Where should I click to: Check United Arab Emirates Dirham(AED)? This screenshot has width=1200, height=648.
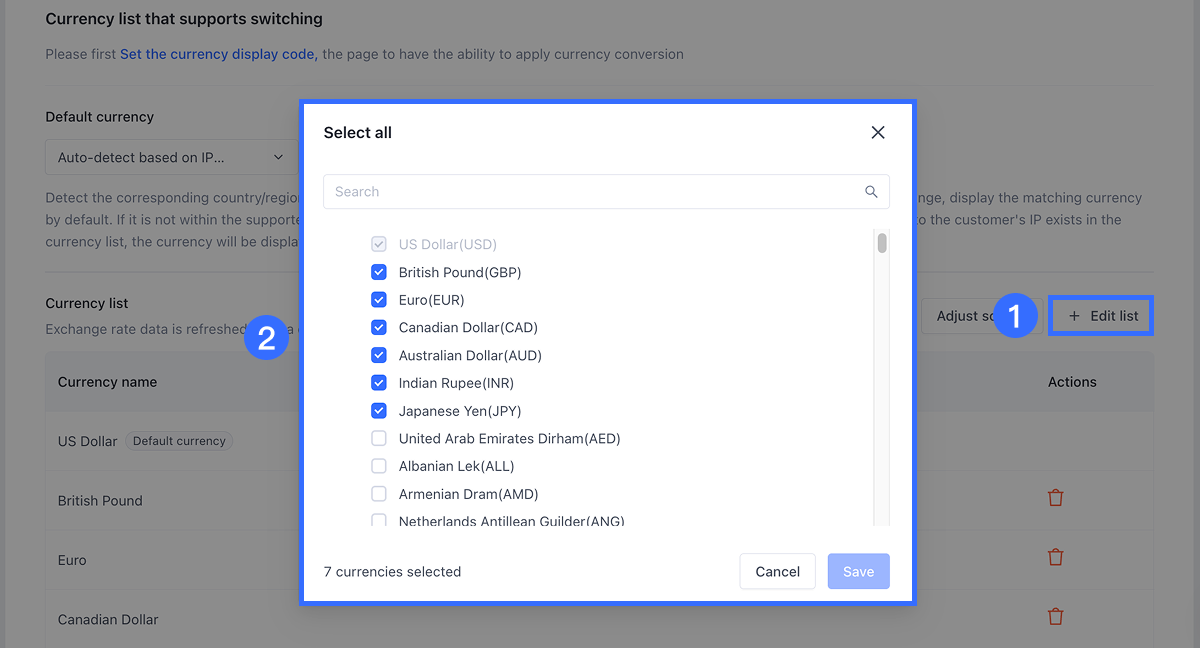click(x=379, y=438)
